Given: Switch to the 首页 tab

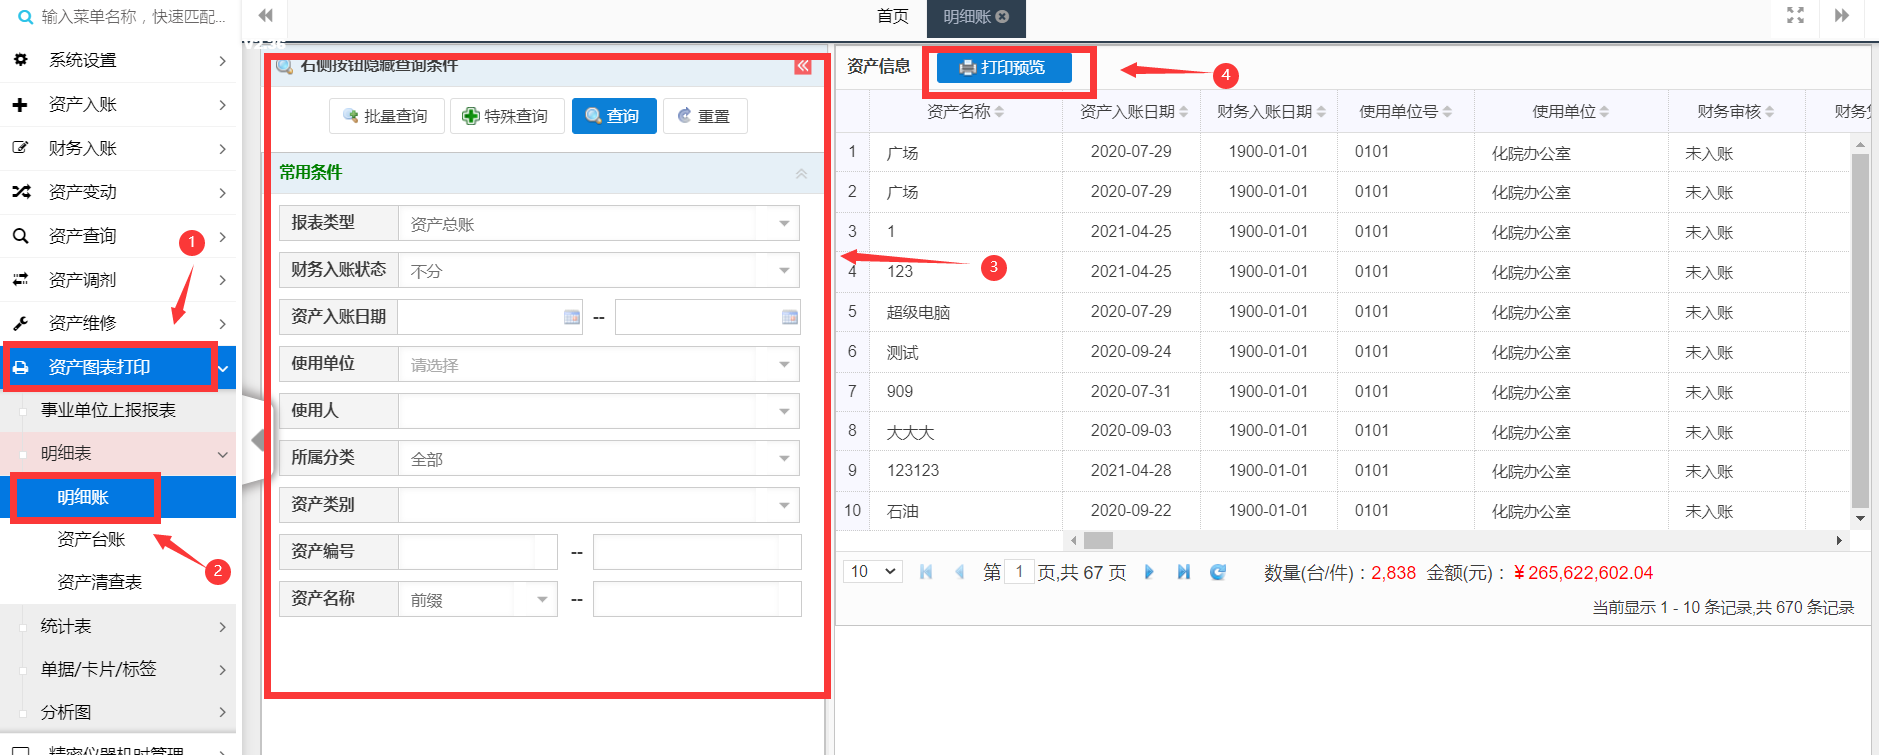Looking at the screenshot, I should [x=892, y=17].
